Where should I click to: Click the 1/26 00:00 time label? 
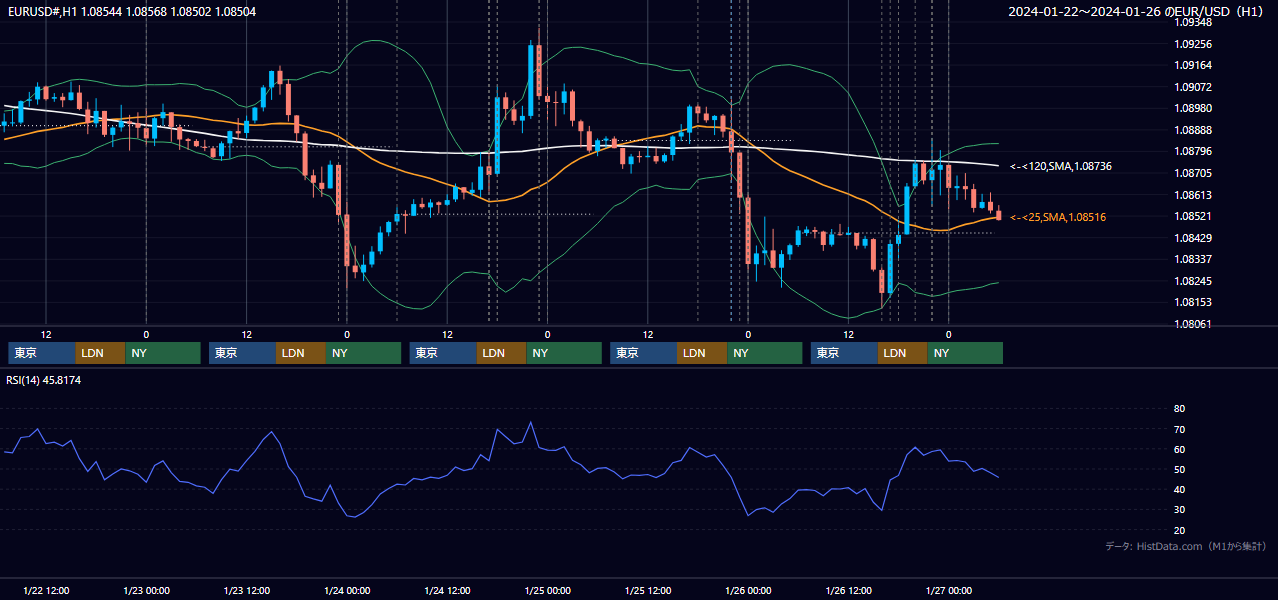point(748,591)
